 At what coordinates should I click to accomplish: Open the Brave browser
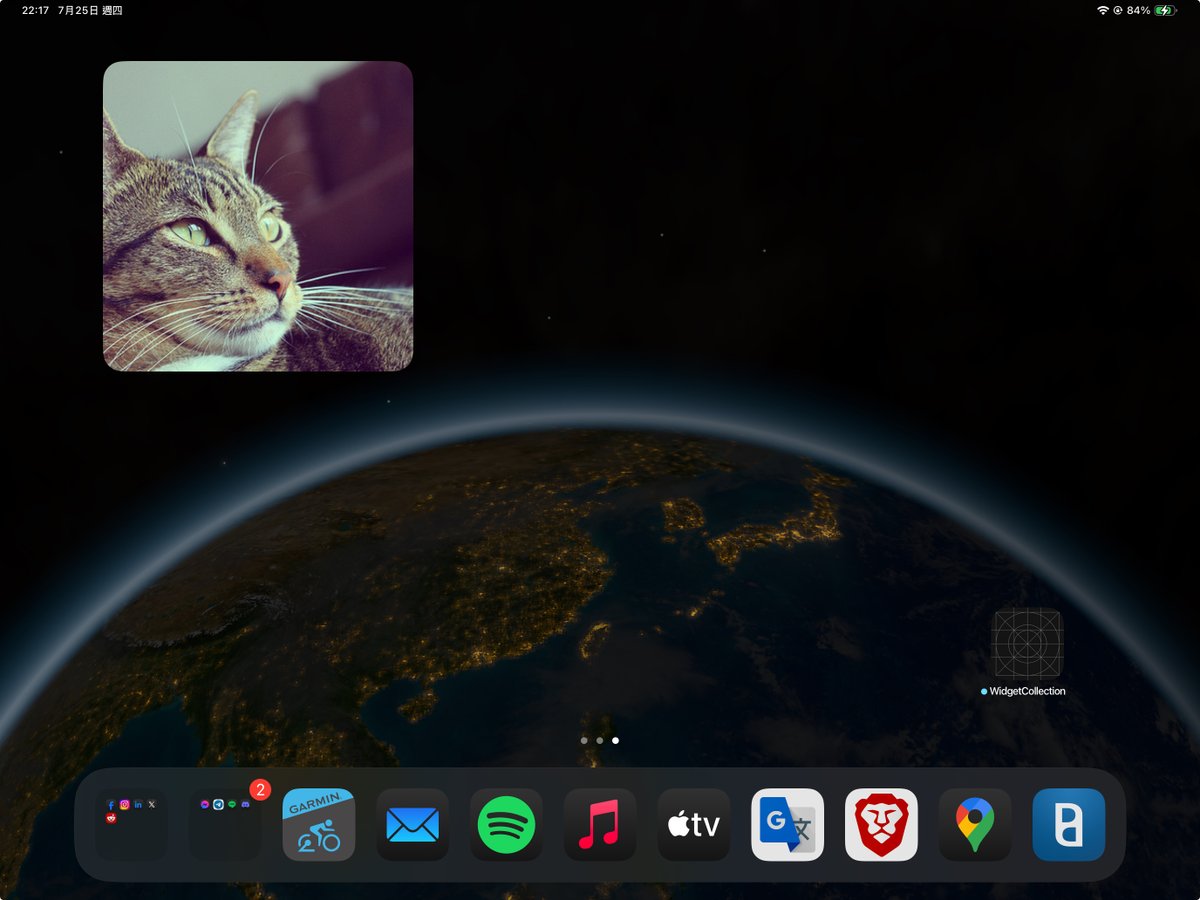pos(881,825)
